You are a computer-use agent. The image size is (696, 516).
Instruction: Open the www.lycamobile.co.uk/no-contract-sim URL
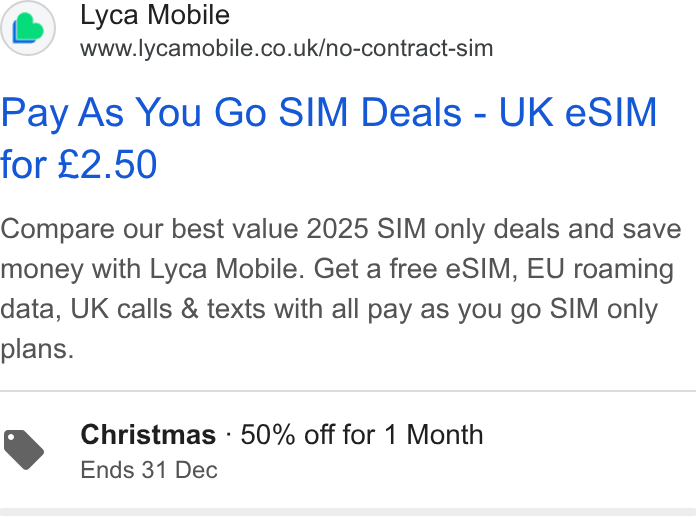(287, 48)
